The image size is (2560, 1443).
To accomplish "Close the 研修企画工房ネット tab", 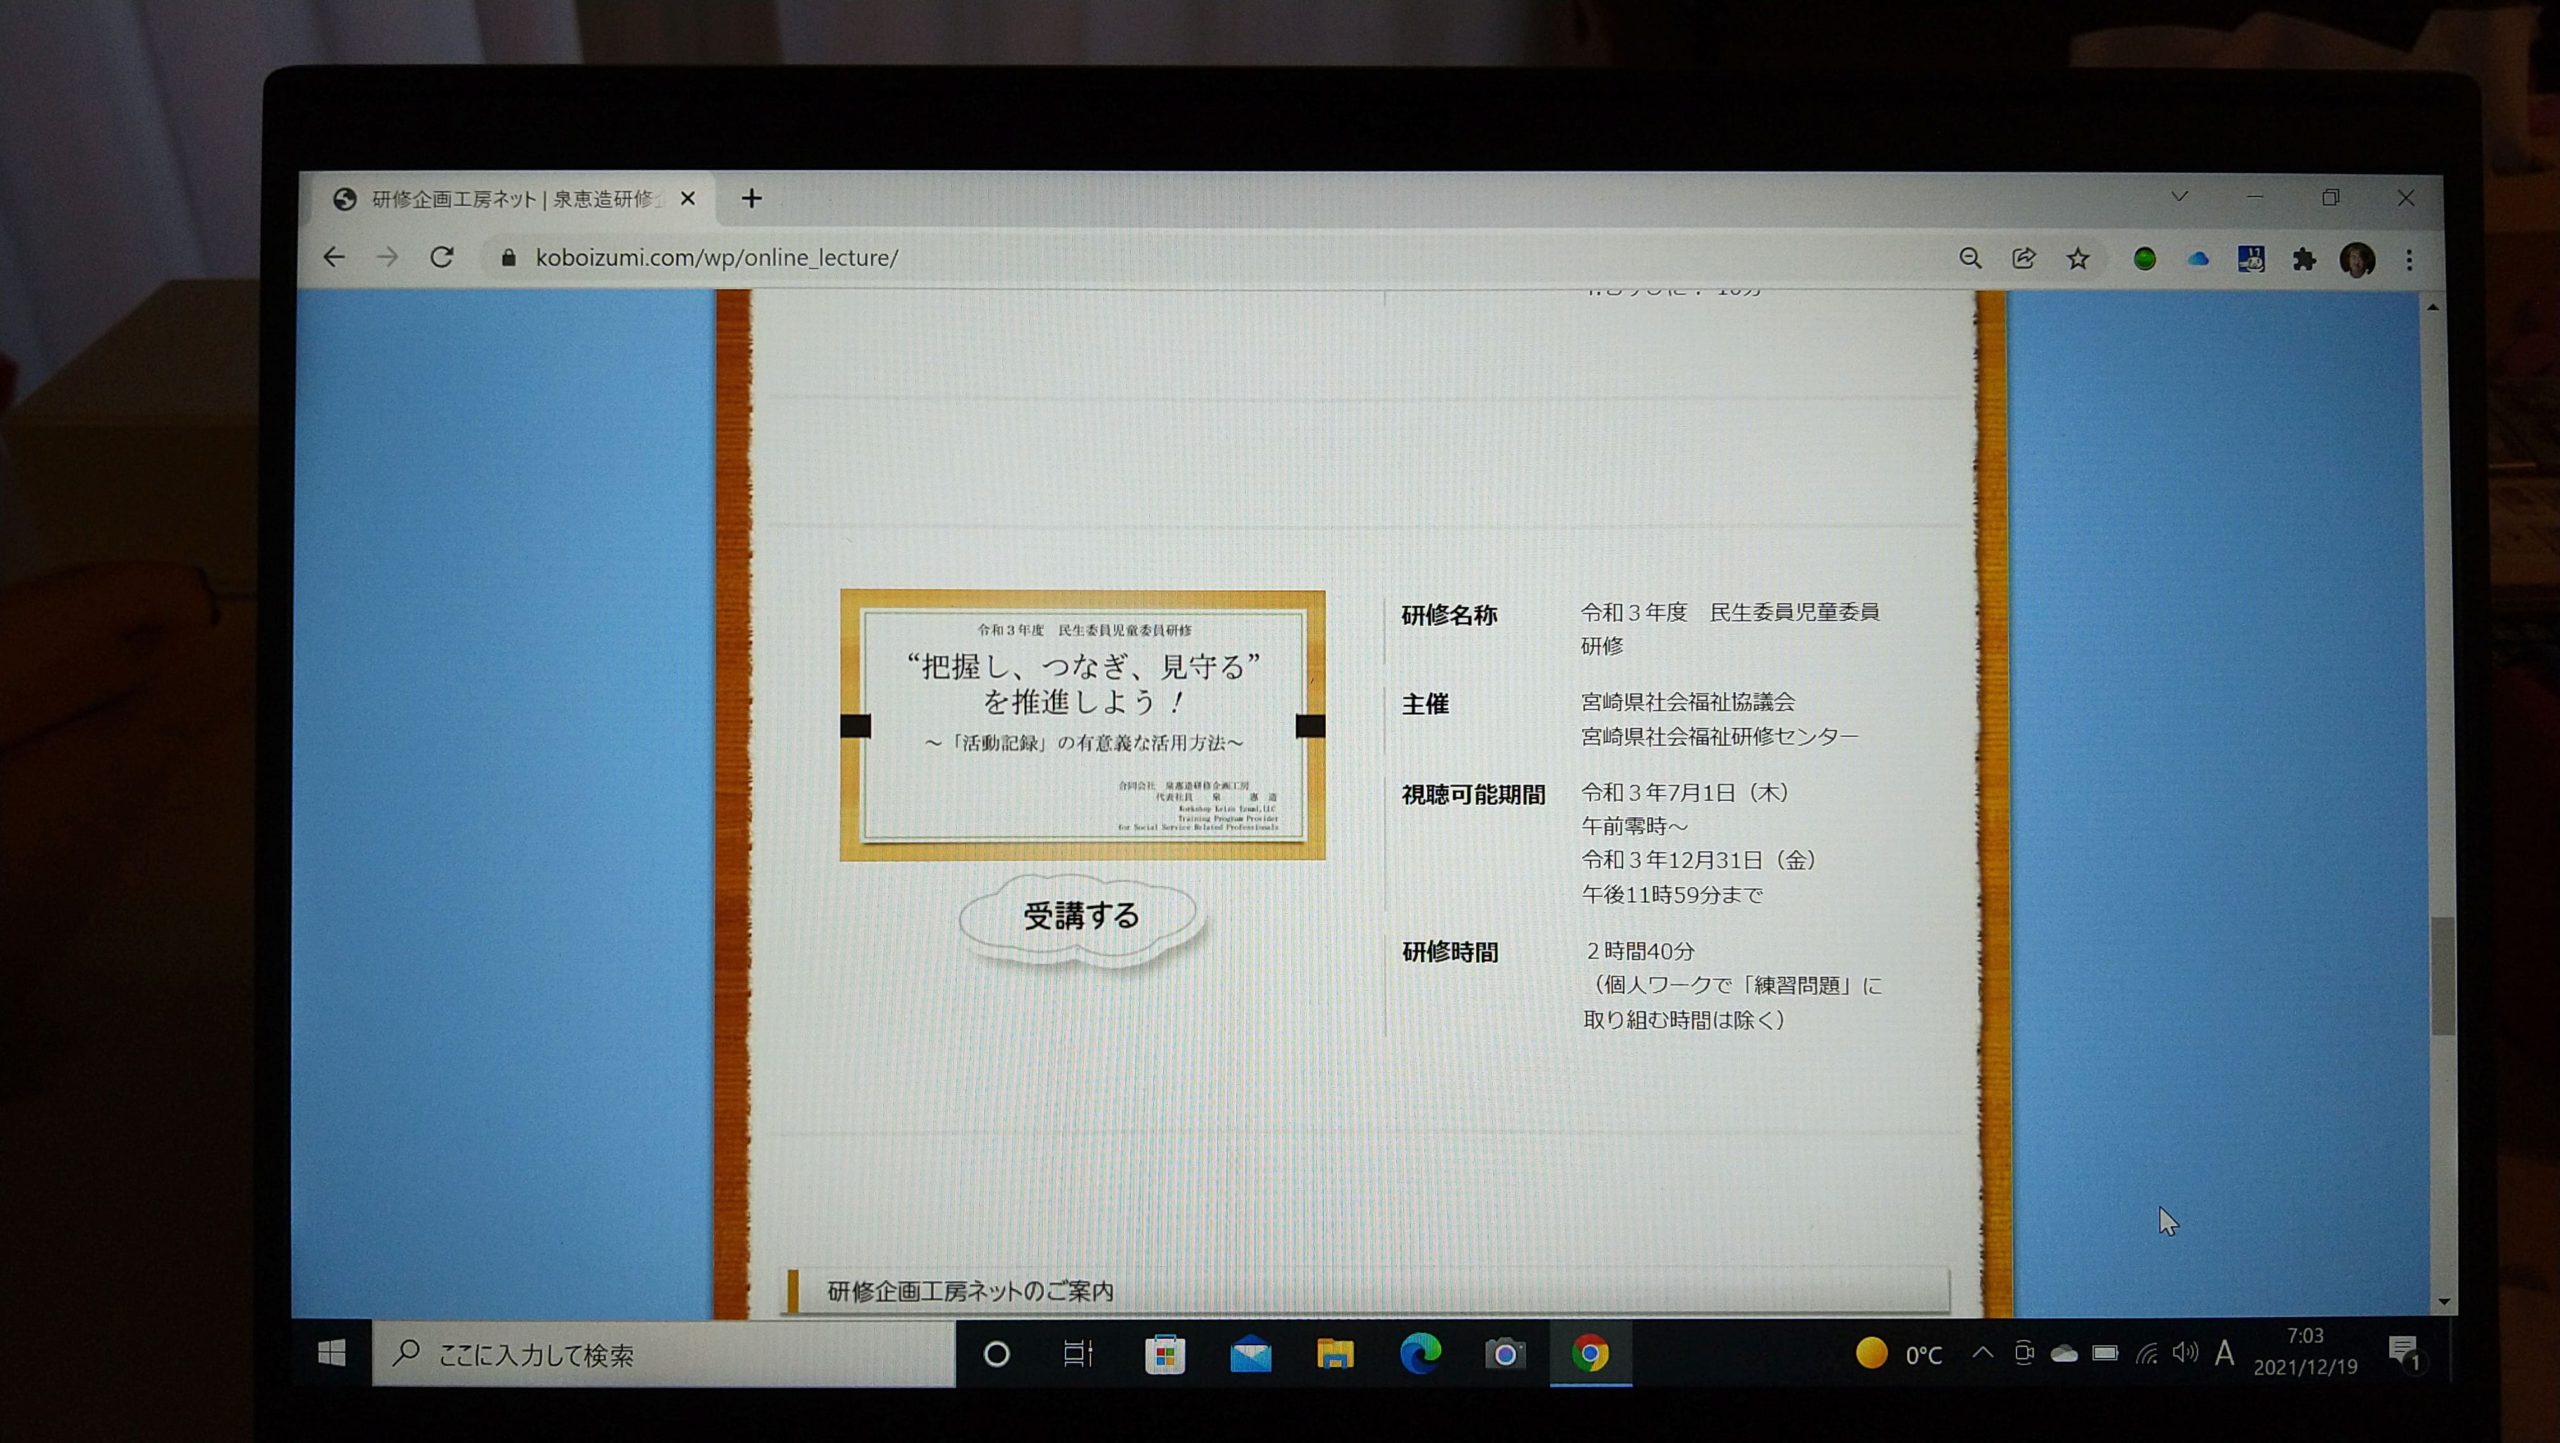I will click(687, 199).
